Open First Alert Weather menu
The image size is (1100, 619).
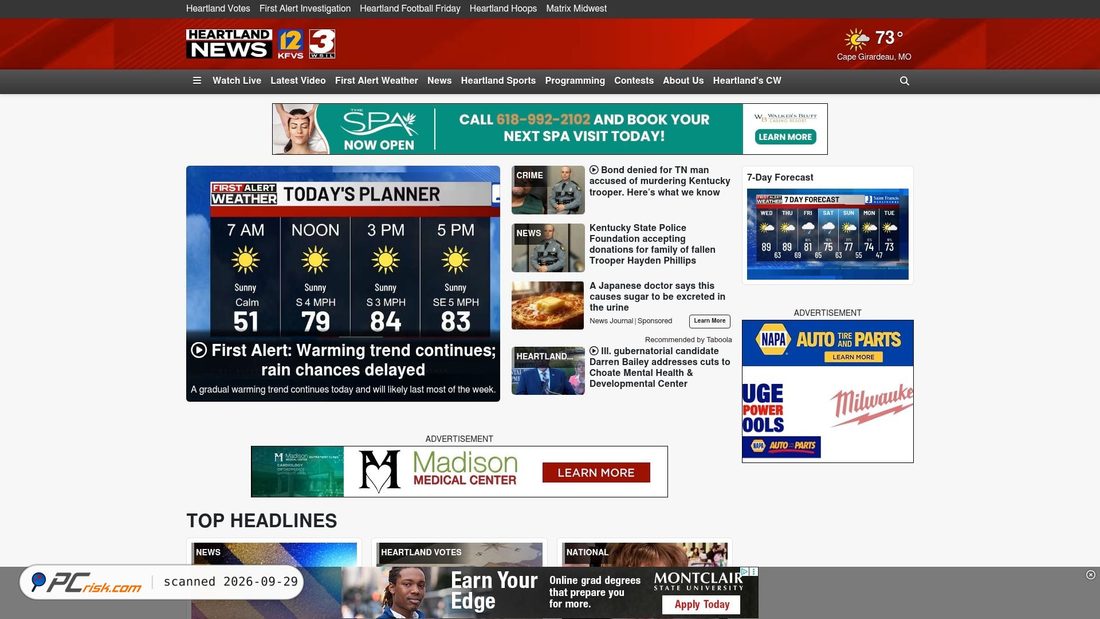coord(377,81)
